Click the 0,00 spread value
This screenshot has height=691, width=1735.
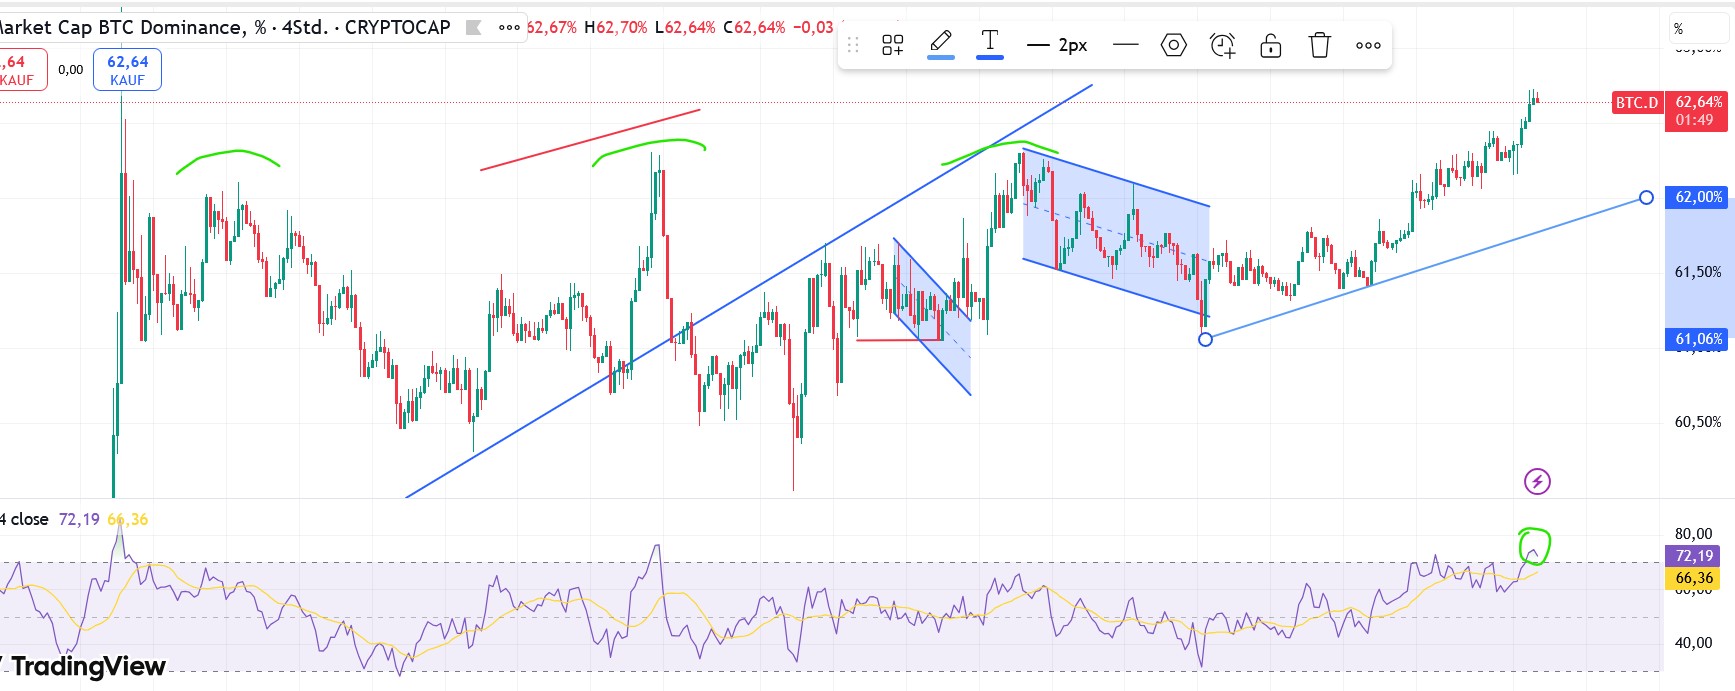(70, 70)
